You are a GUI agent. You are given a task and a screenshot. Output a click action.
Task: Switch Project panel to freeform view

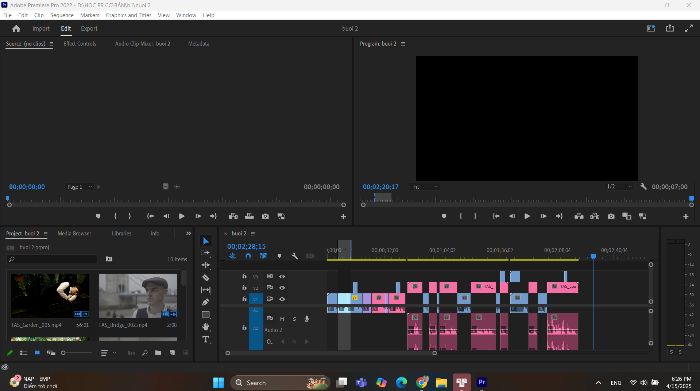[51, 353]
